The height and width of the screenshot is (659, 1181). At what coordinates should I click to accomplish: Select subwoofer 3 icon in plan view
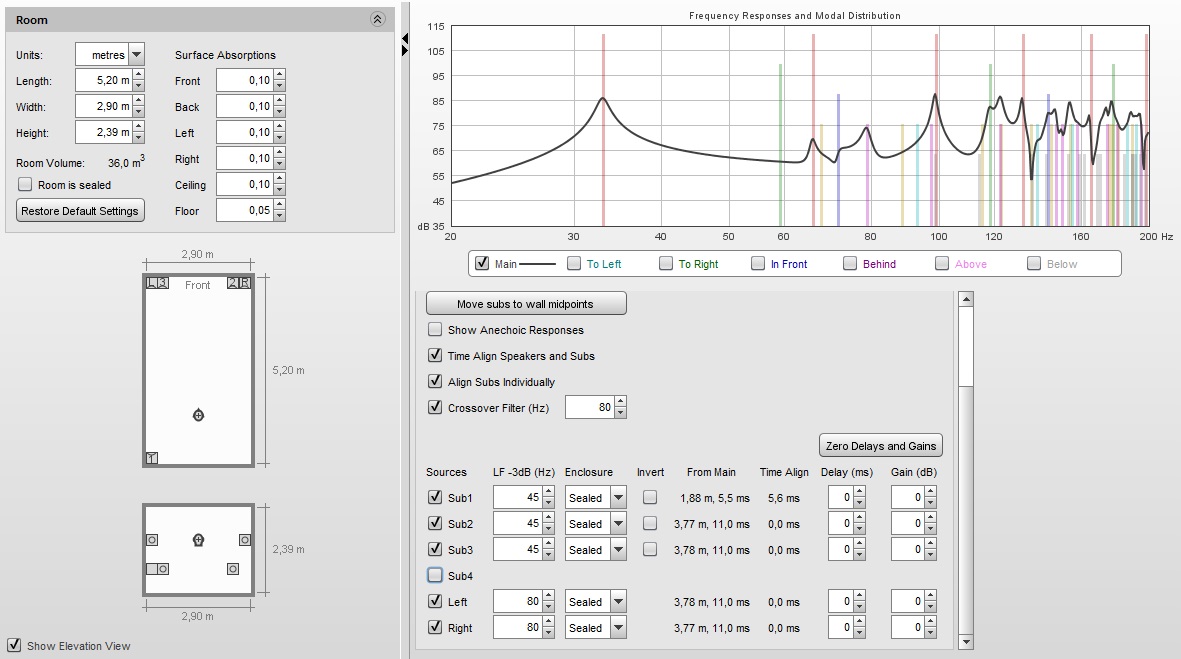pyautogui.click(x=163, y=283)
